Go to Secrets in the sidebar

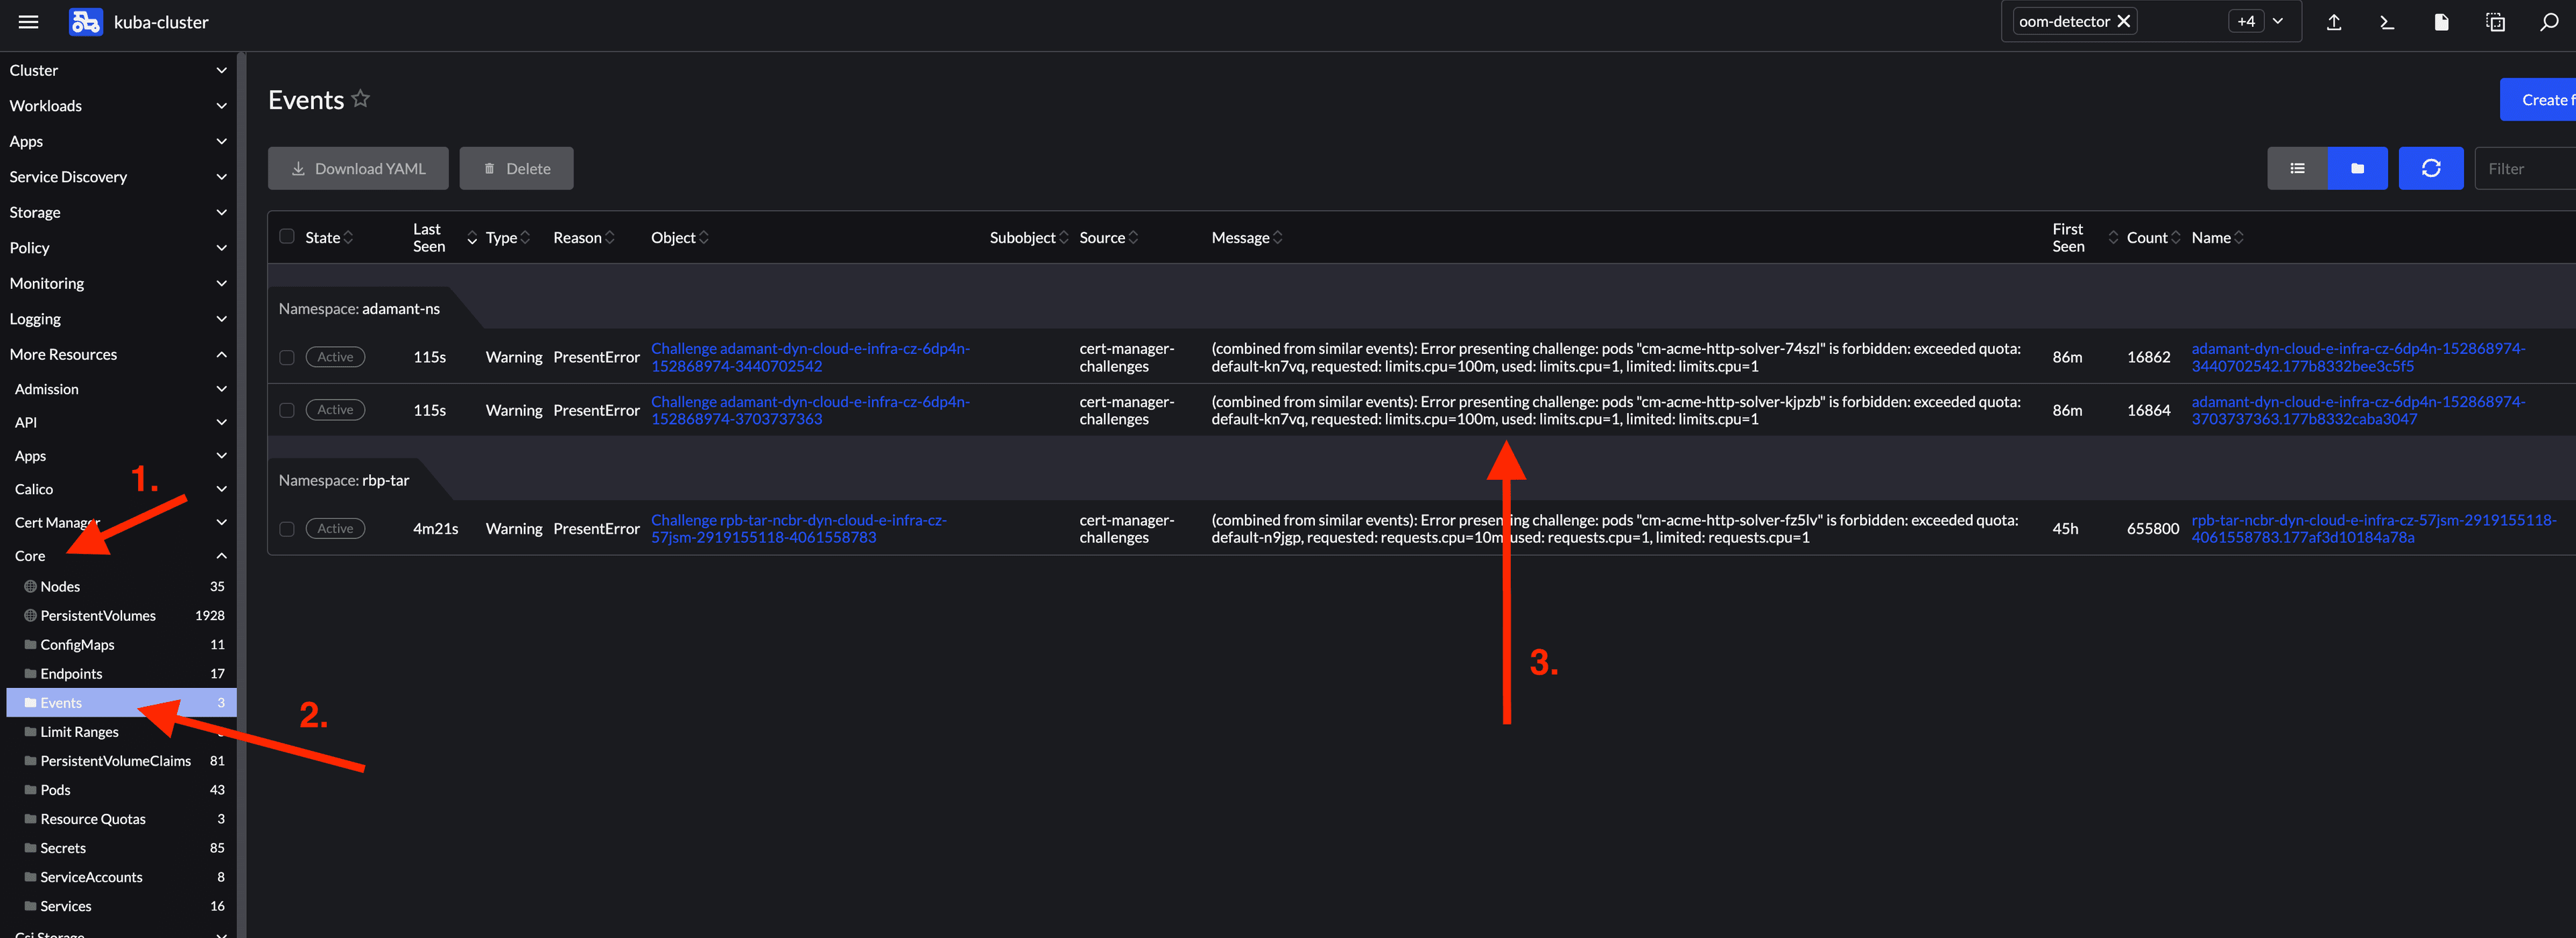coord(63,848)
